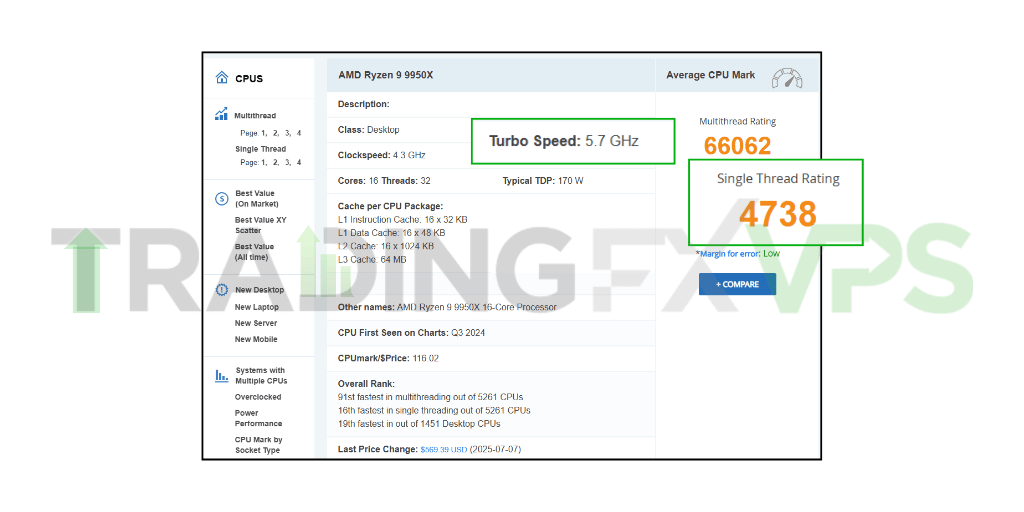This screenshot has height=512, width=1024.
Task: Click the Margin for error link
Action: pyautogui.click(x=731, y=253)
